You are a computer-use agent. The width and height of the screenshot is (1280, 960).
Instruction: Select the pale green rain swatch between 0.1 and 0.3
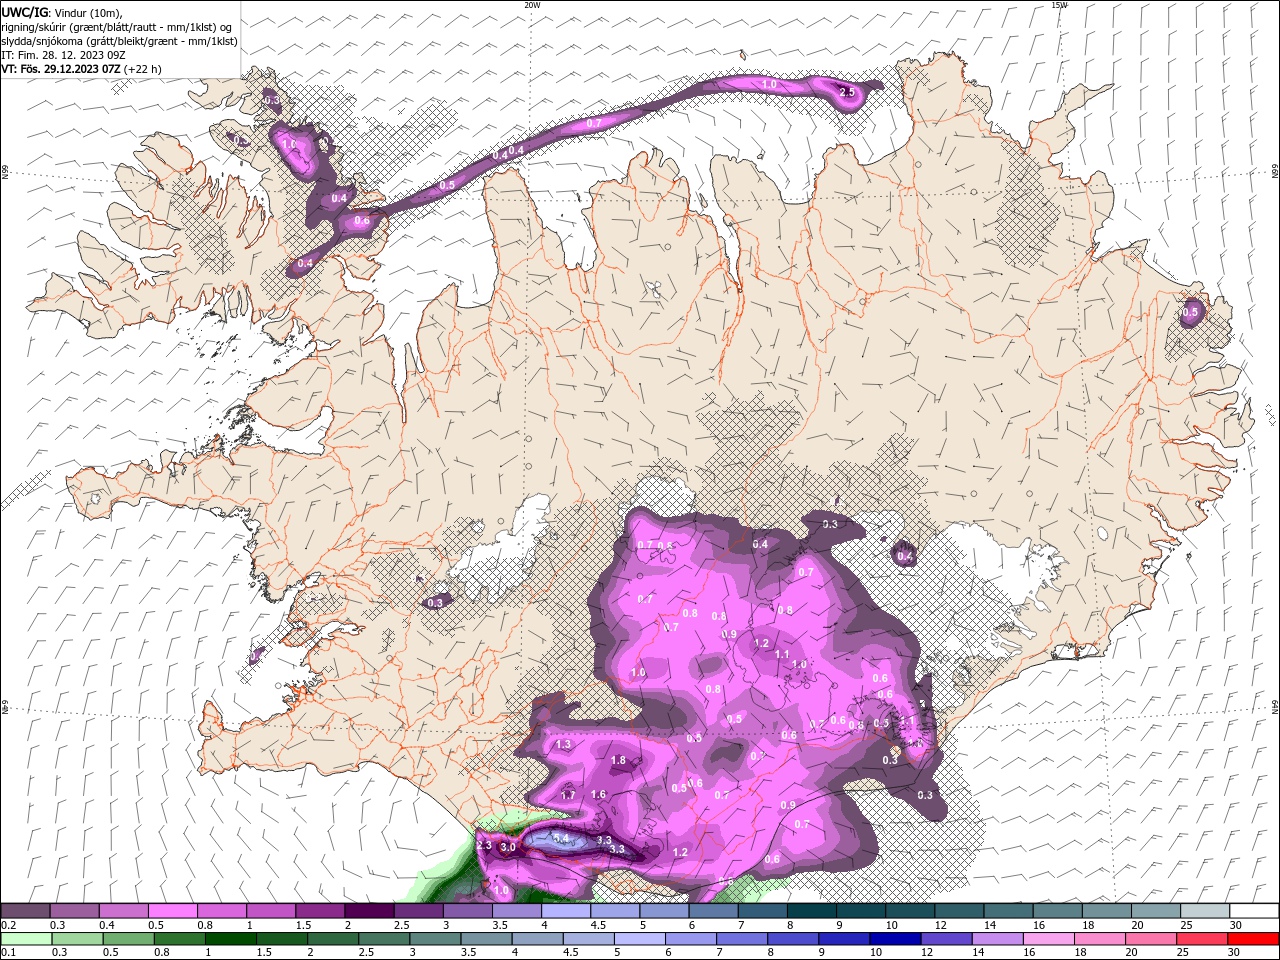25,939
